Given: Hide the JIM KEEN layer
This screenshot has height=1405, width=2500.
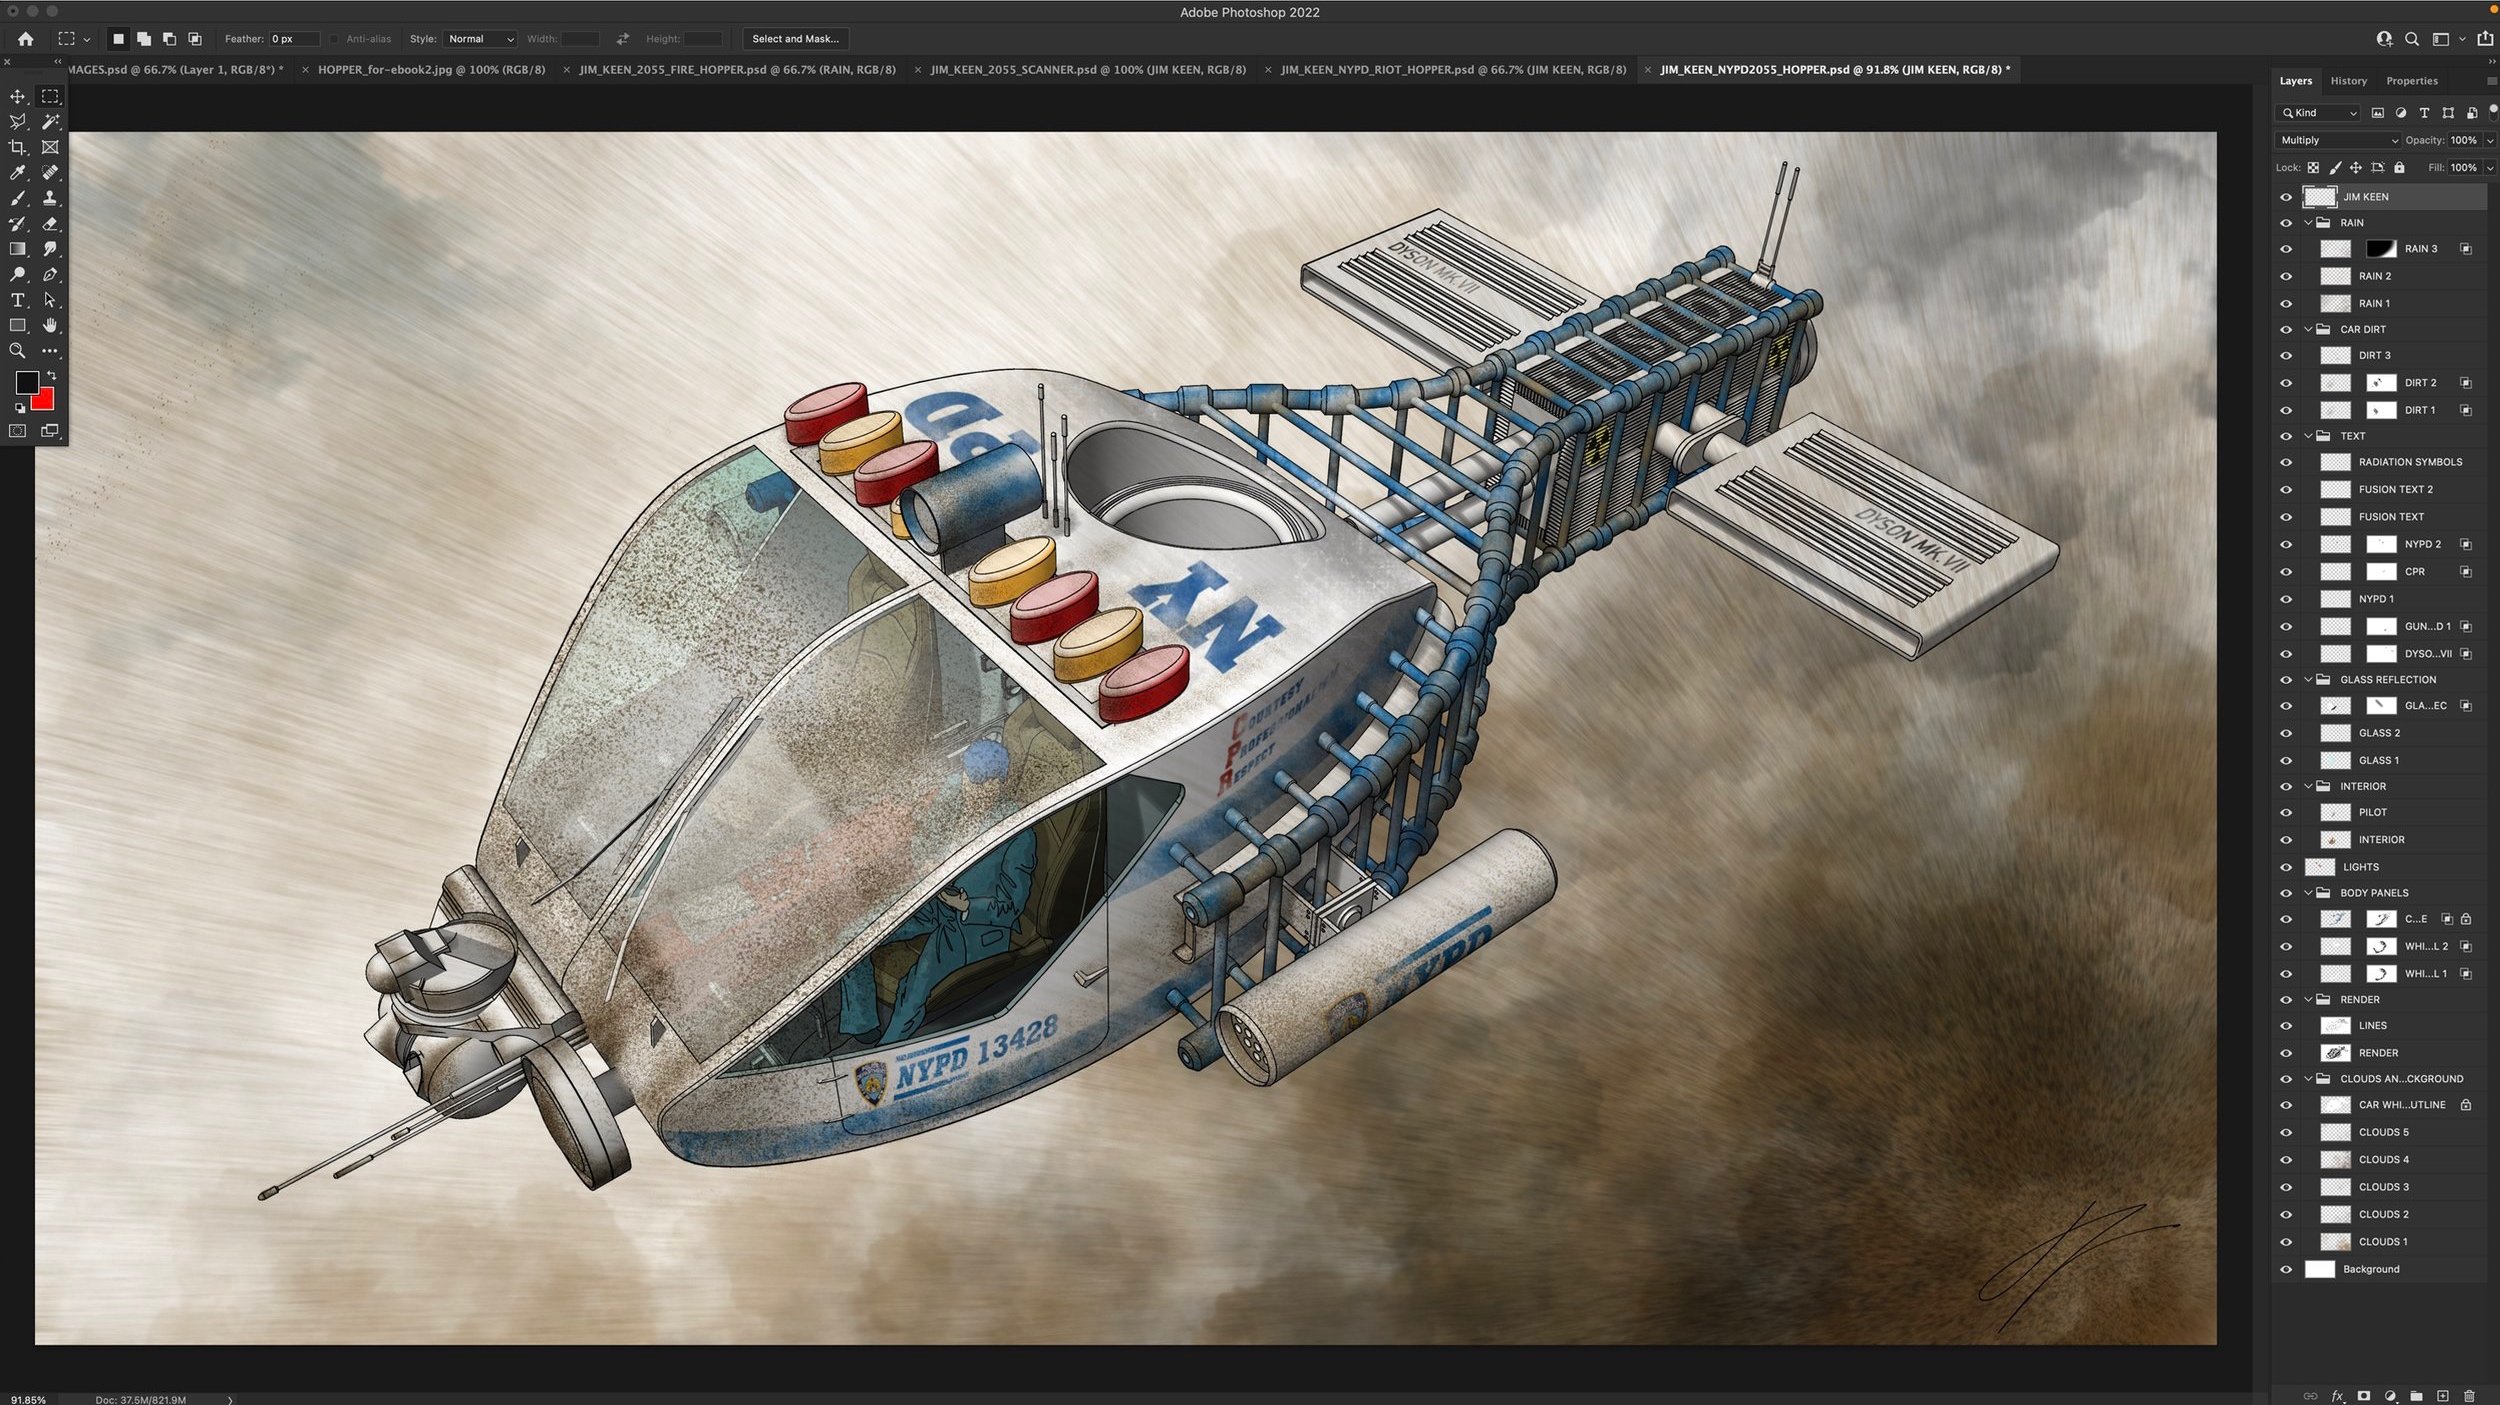Looking at the screenshot, I should click(x=2285, y=197).
